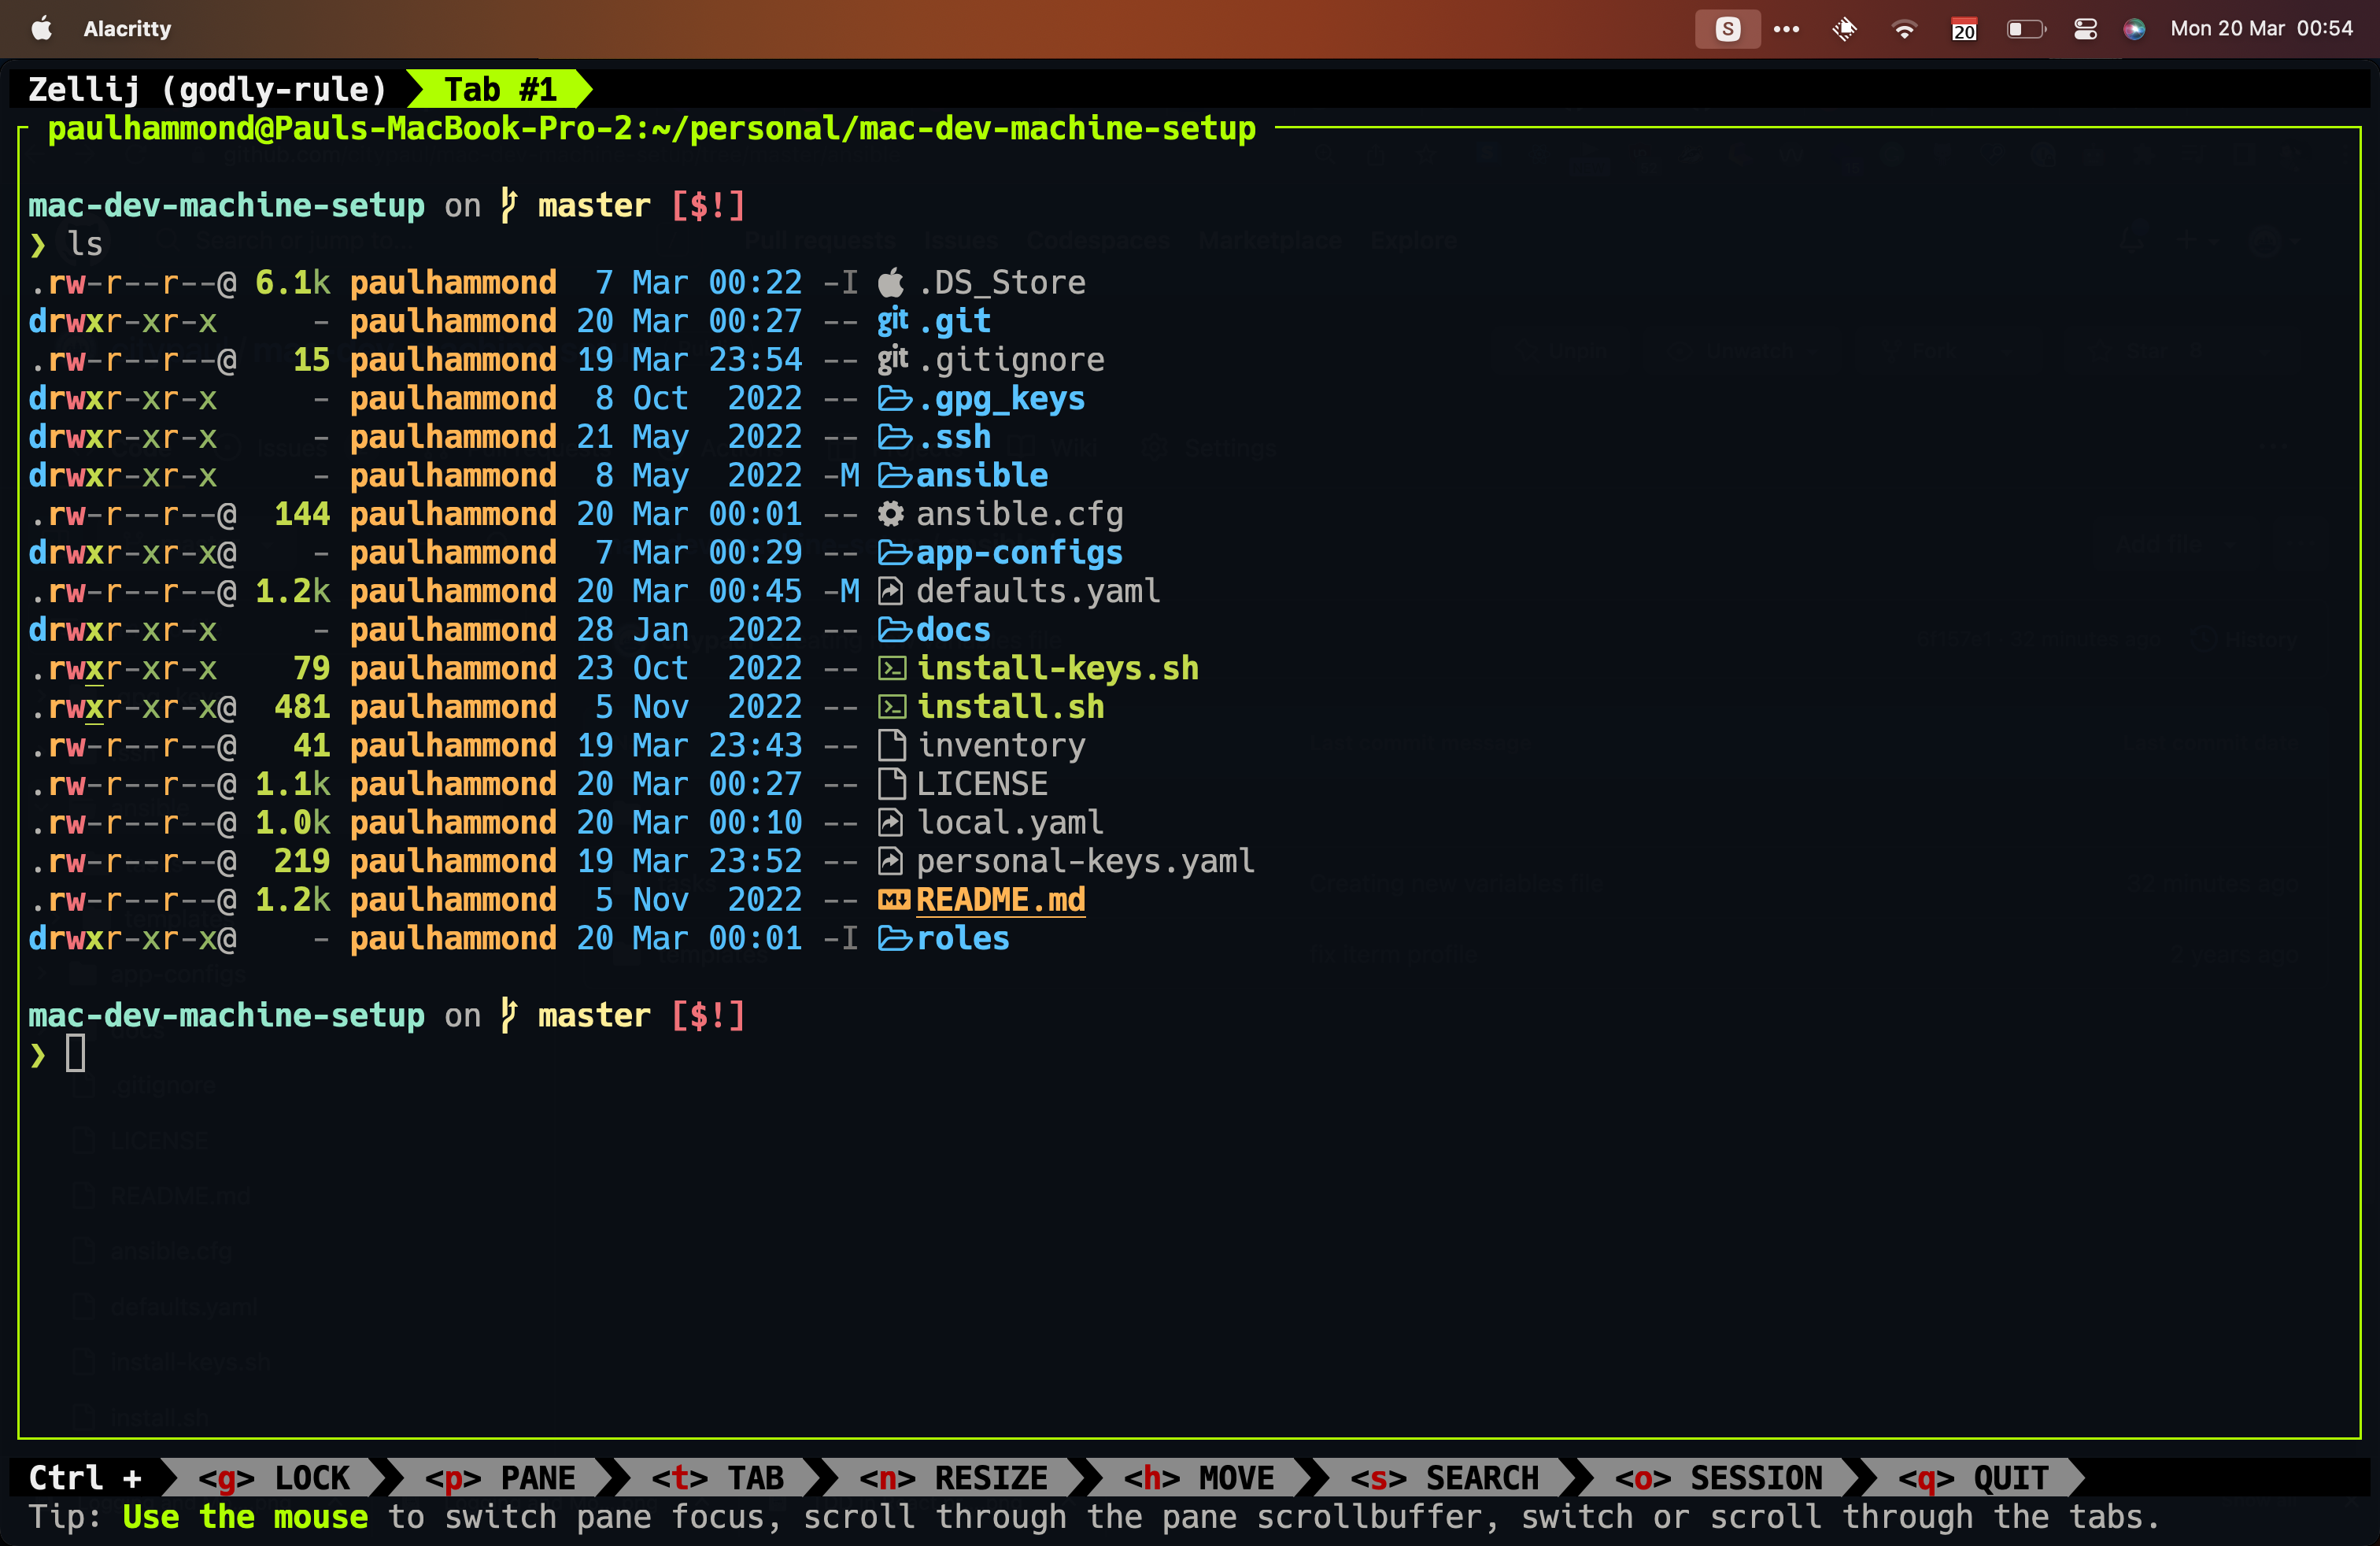Image resolution: width=2380 pixels, height=1546 pixels.
Task: Open macOS Control Center toggles icon
Action: click(2085, 29)
